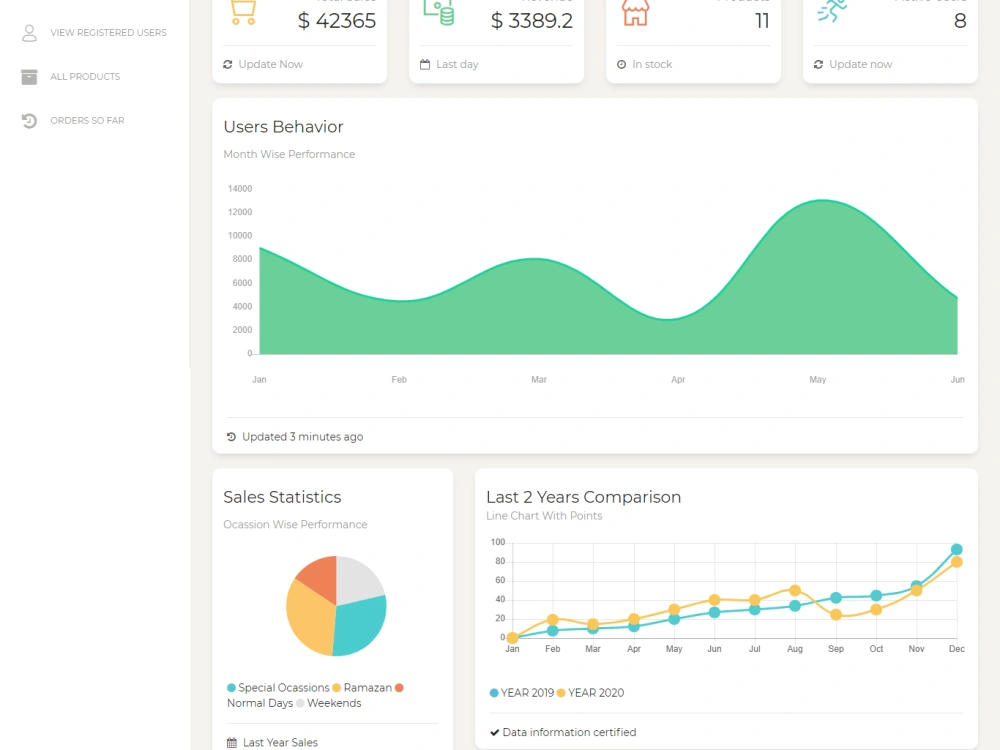The width and height of the screenshot is (1000, 750).
Task: Click the clock icon beside In stock
Action: (x=622, y=64)
